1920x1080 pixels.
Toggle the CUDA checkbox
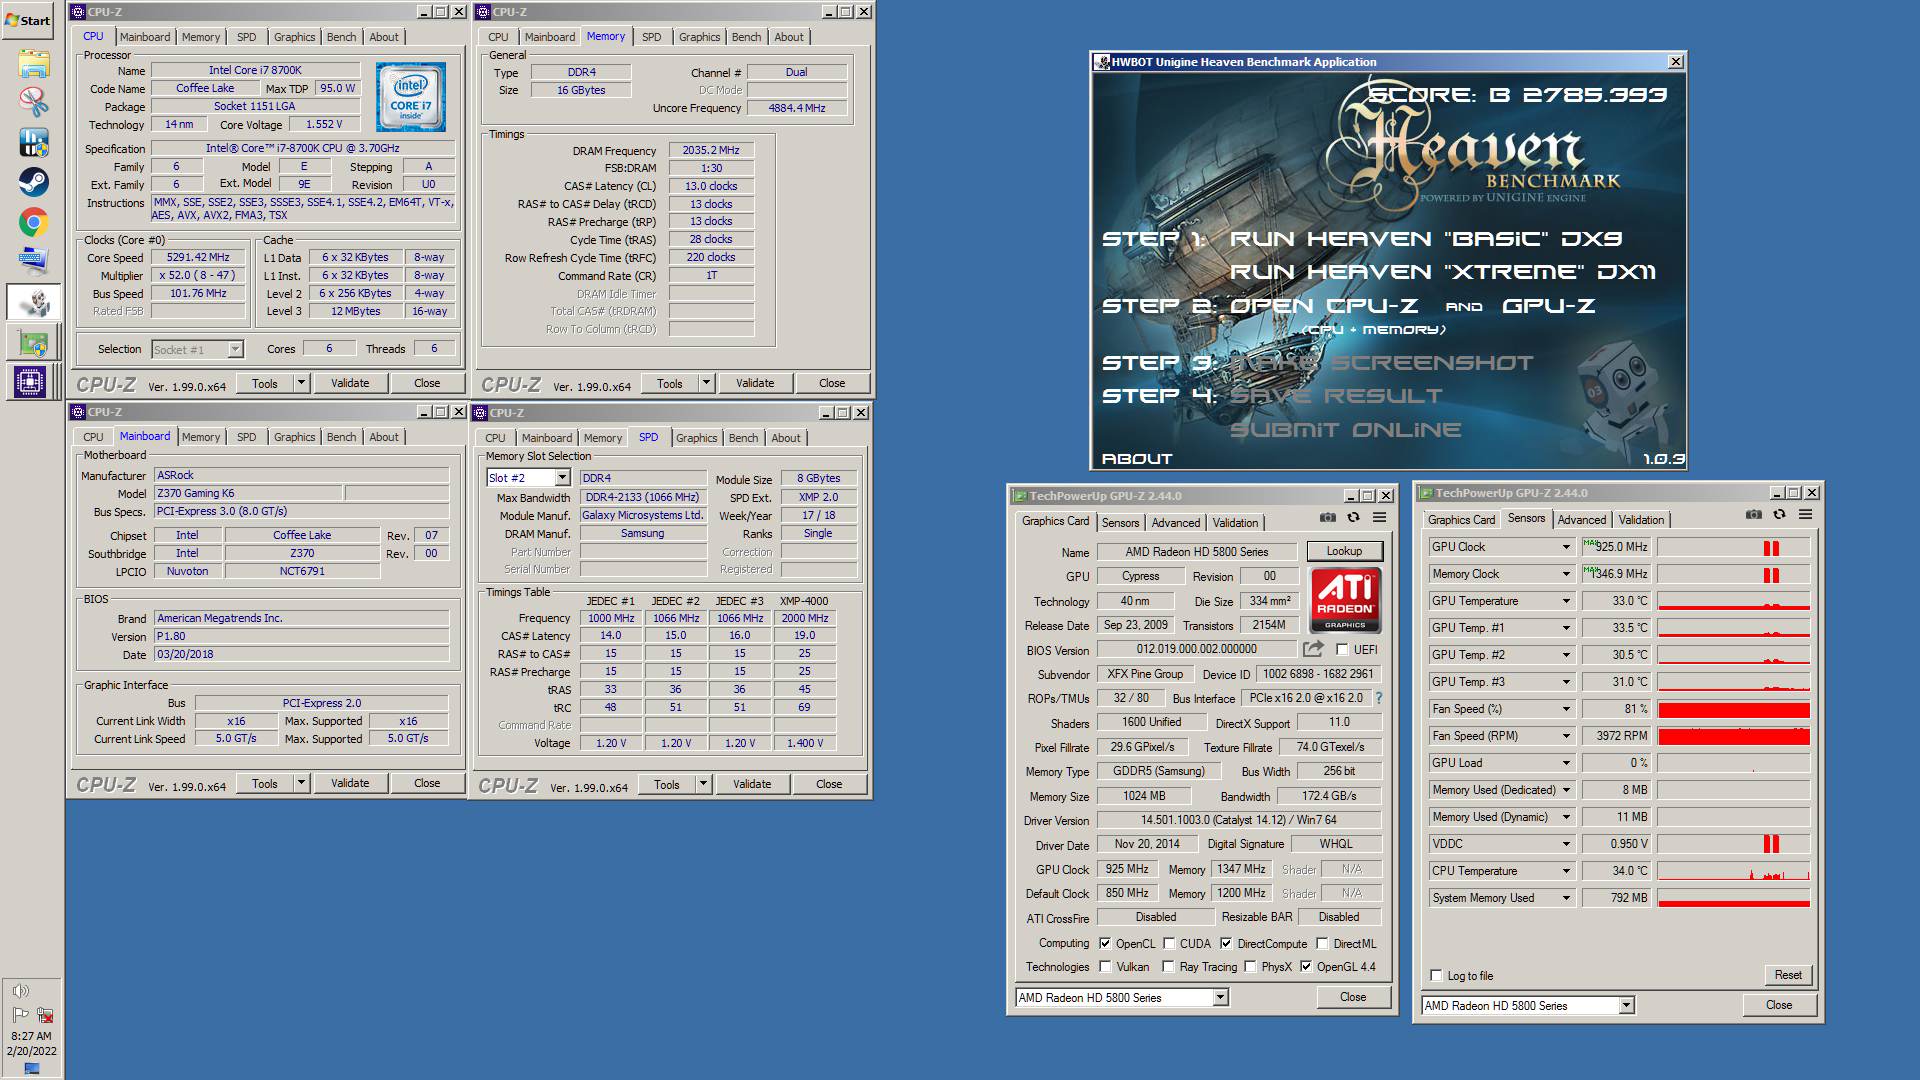(x=1168, y=944)
